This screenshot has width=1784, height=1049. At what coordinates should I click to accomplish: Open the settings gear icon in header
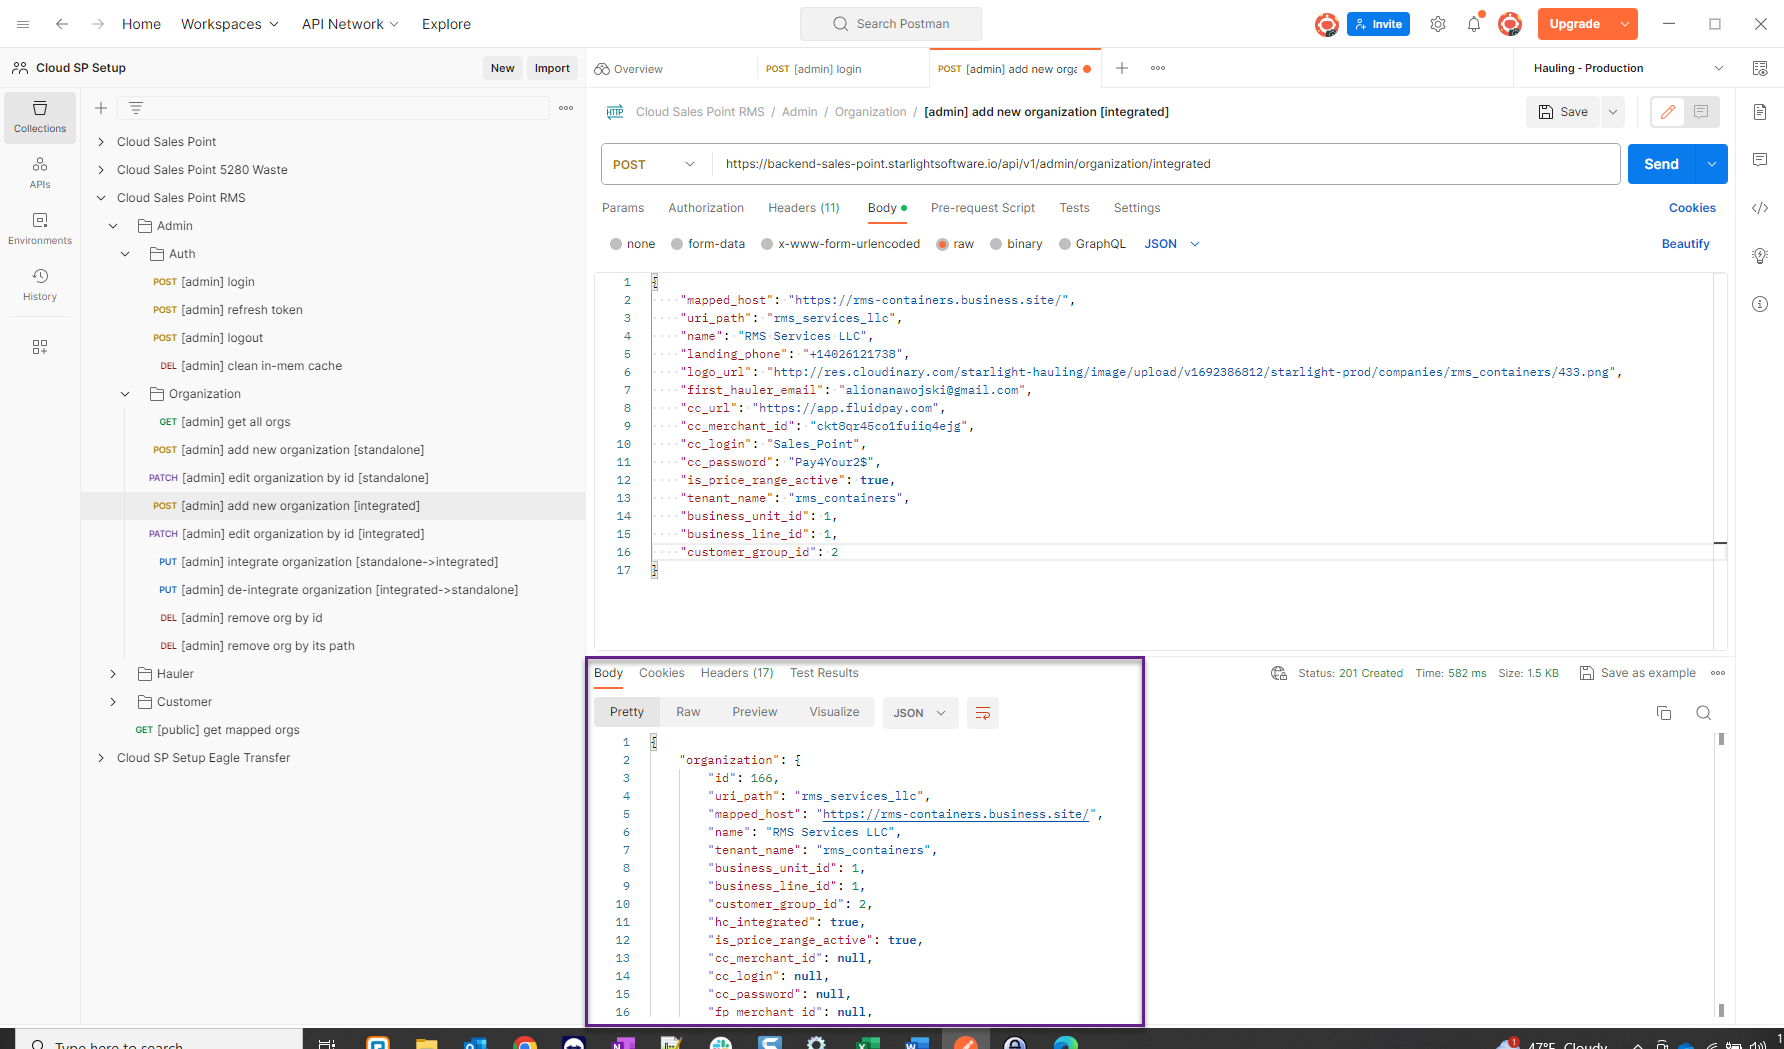[1438, 24]
